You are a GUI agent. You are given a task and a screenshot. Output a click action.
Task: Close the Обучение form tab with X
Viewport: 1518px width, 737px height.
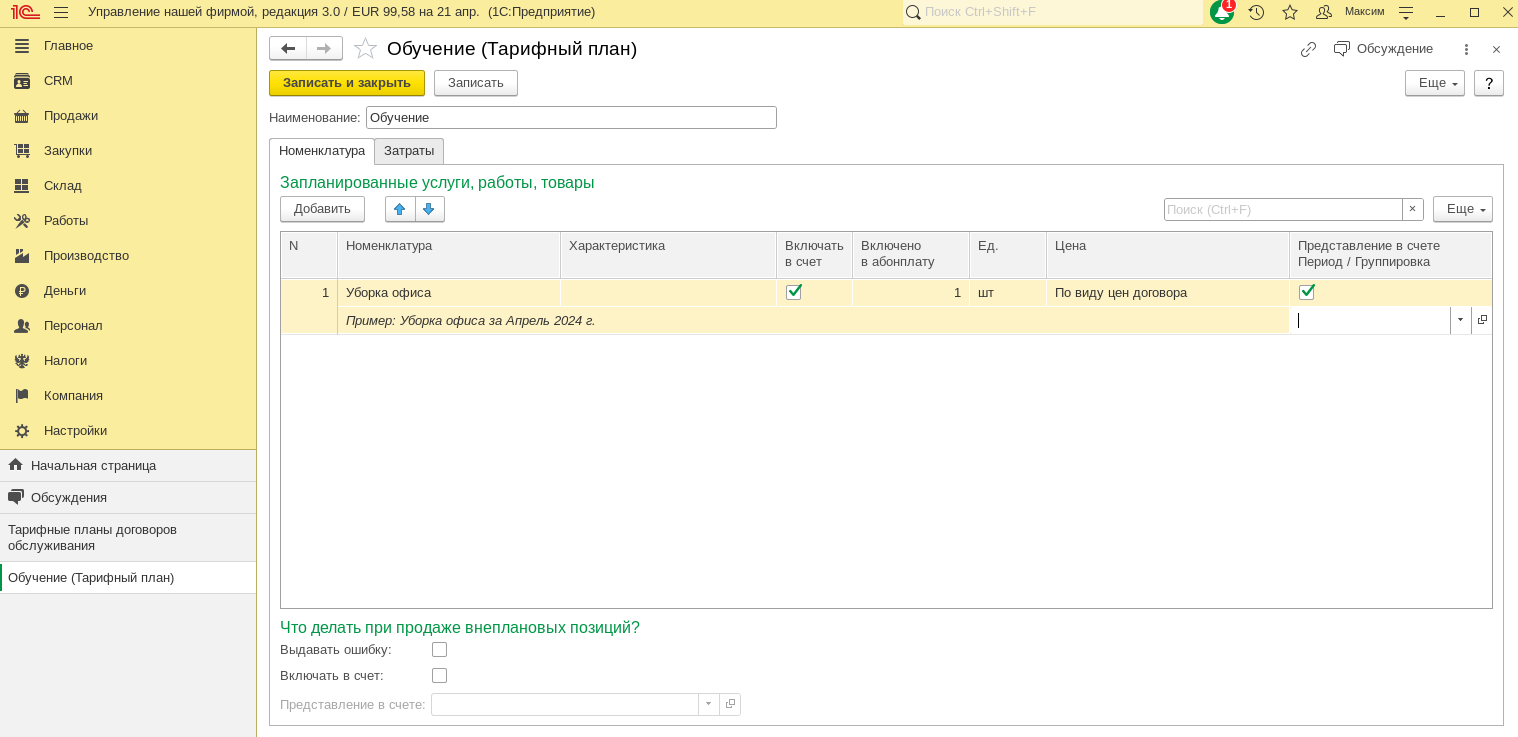(1496, 49)
